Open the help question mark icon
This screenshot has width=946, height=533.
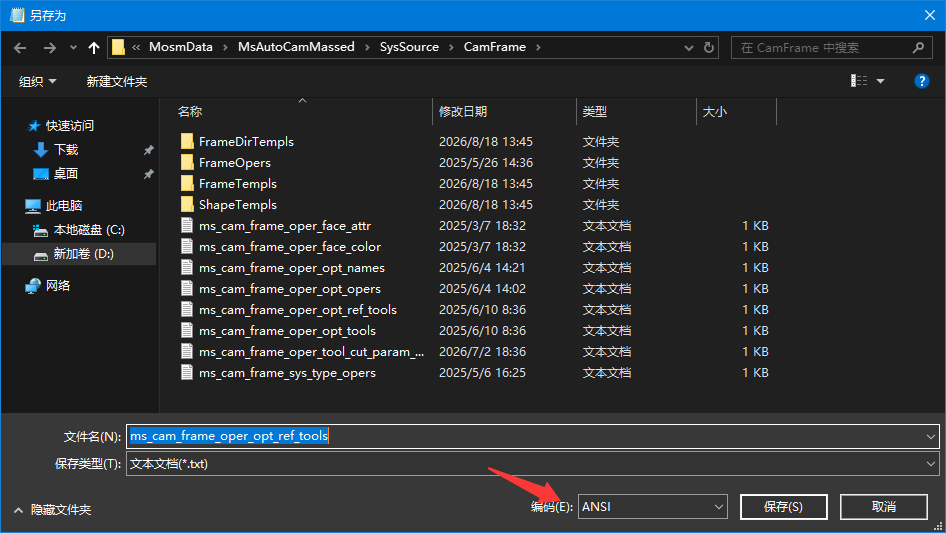pyautogui.click(x=921, y=81)
